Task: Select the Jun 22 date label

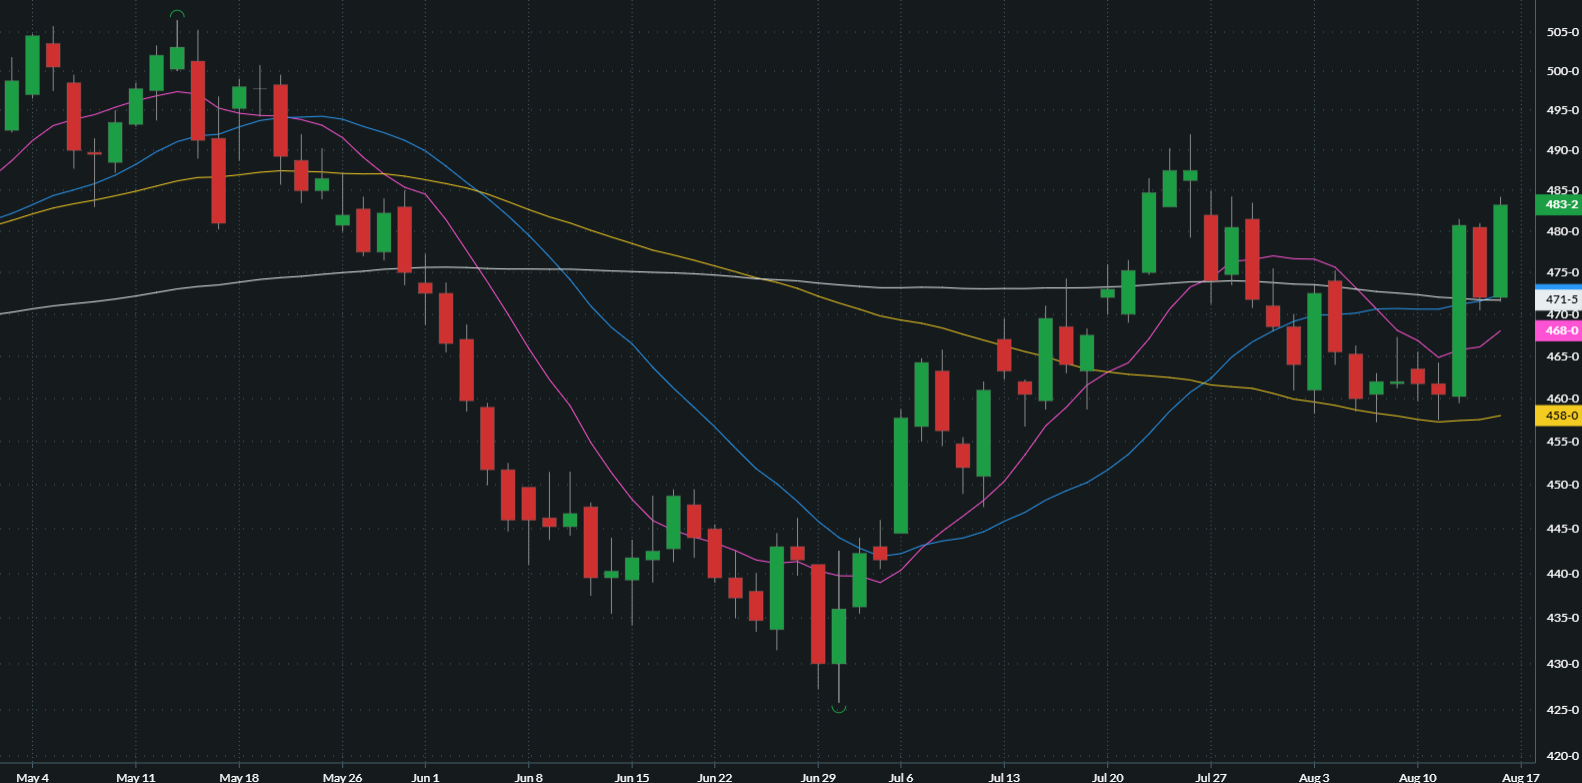Action: 715,777
